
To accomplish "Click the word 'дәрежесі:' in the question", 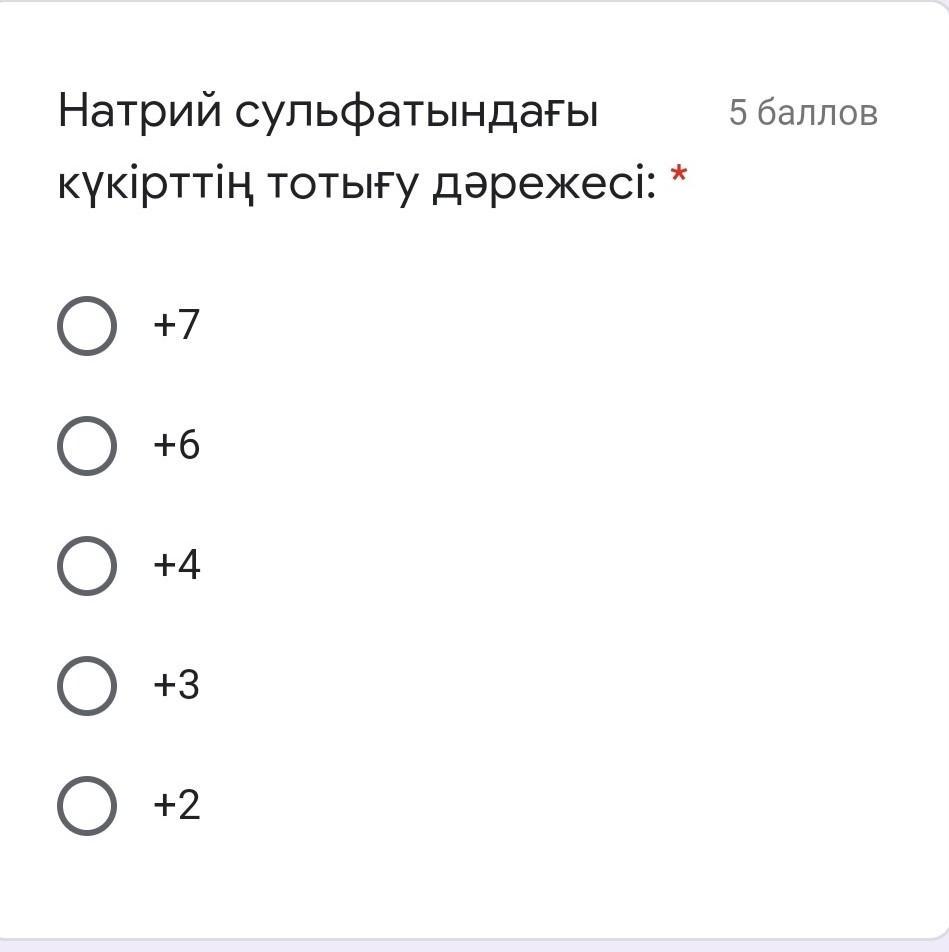I will pos(545,186).
